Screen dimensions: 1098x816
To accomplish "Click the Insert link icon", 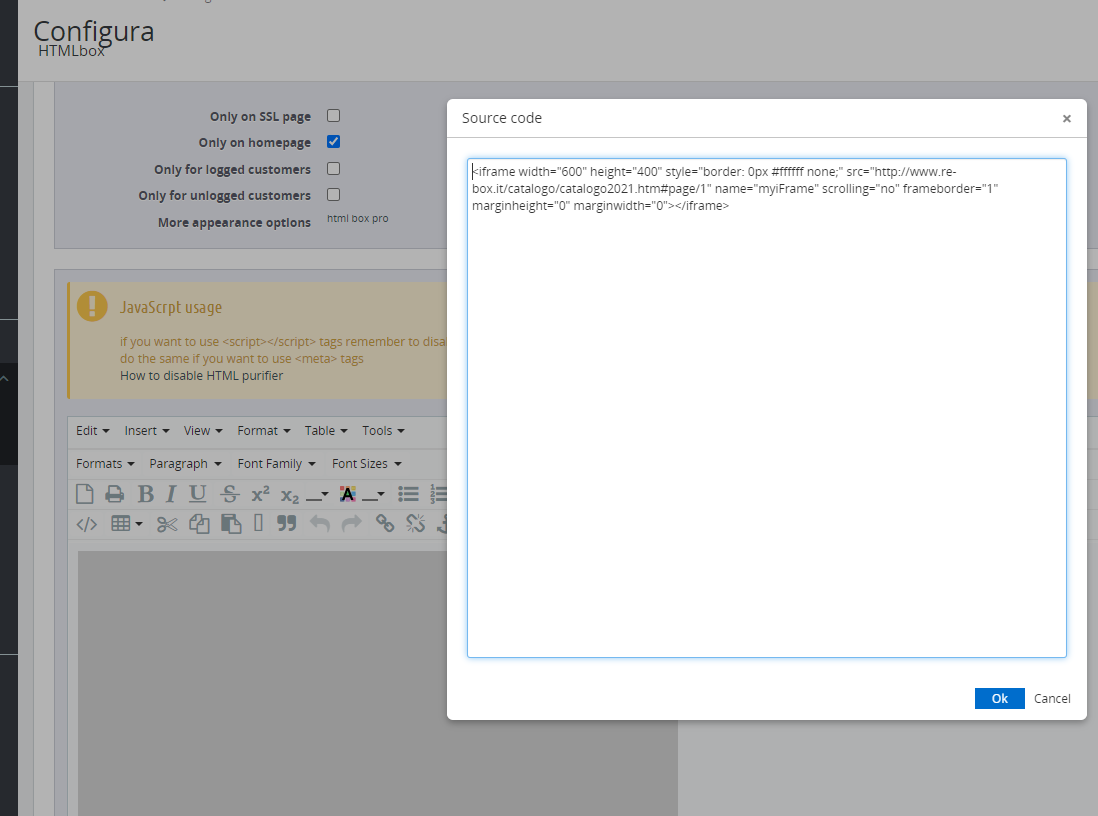I will point(385,523).
